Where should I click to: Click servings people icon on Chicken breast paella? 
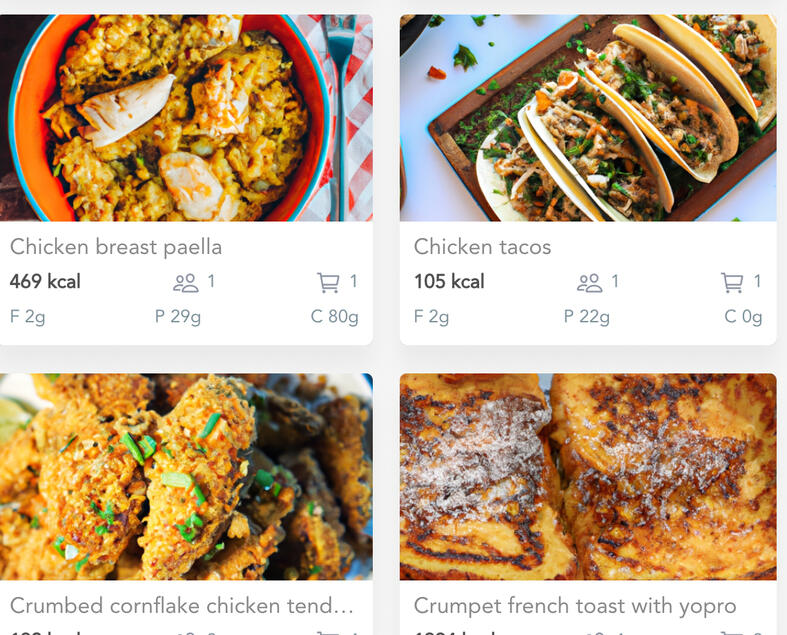[x=185, y=283]
